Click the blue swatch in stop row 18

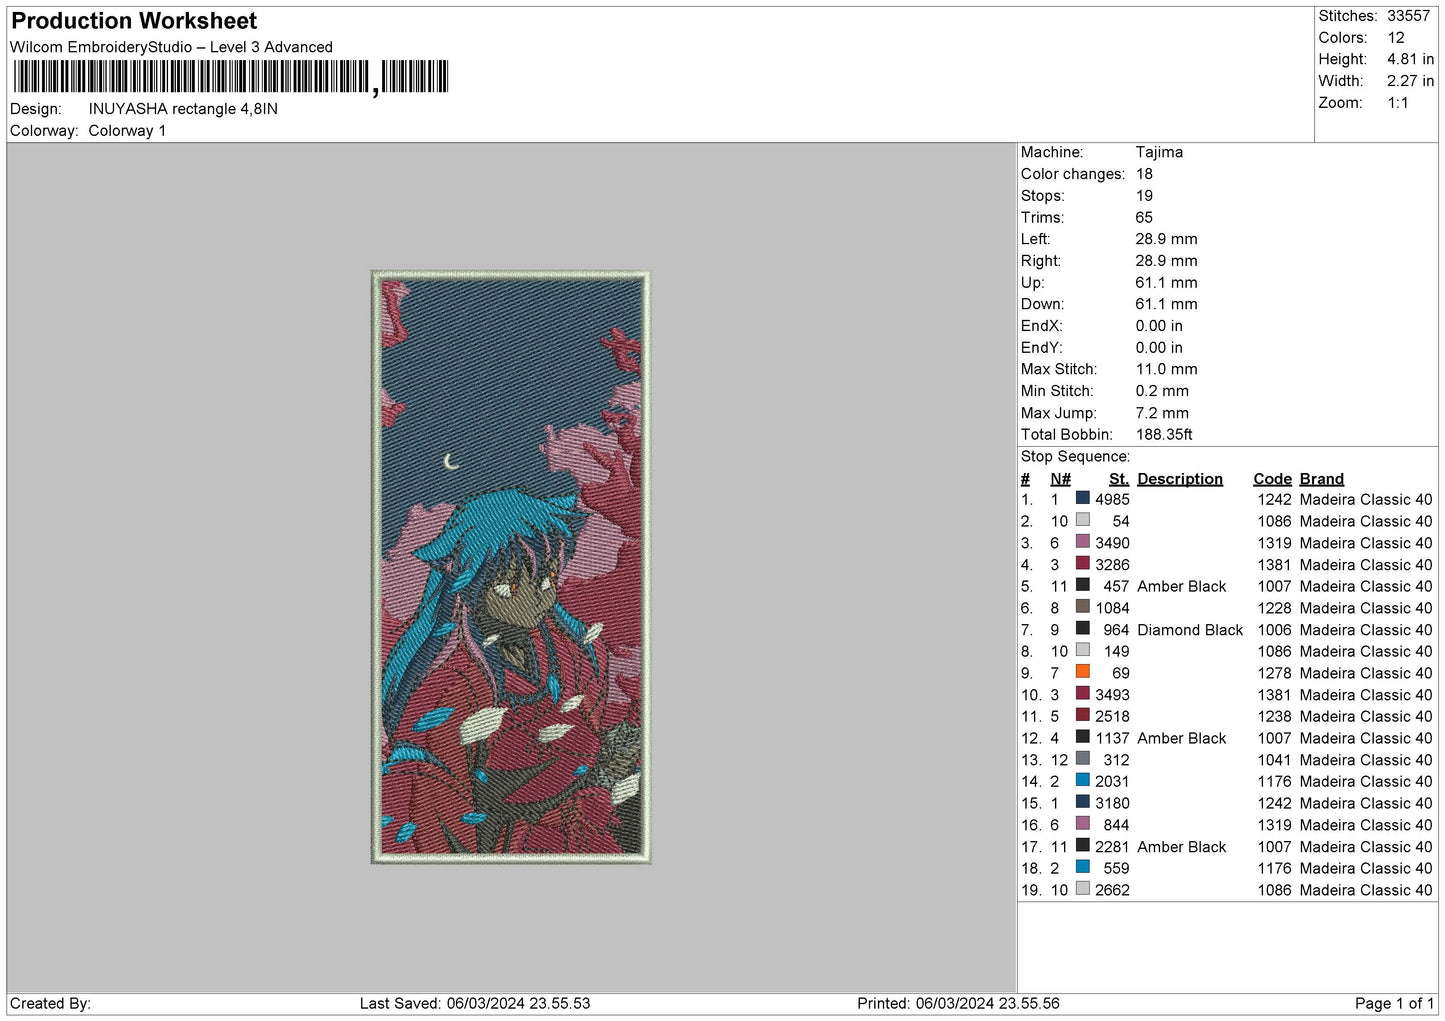tap(1082, 867)
